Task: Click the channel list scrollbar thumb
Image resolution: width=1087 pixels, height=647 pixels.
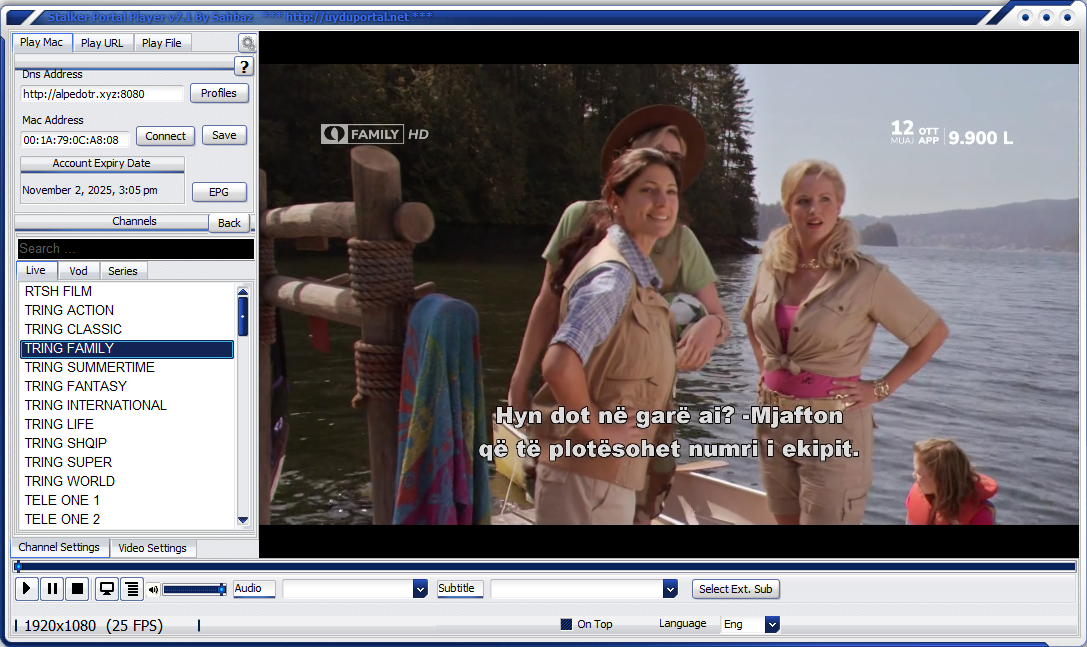Action: pyautogui.click(x=243, y=316)
